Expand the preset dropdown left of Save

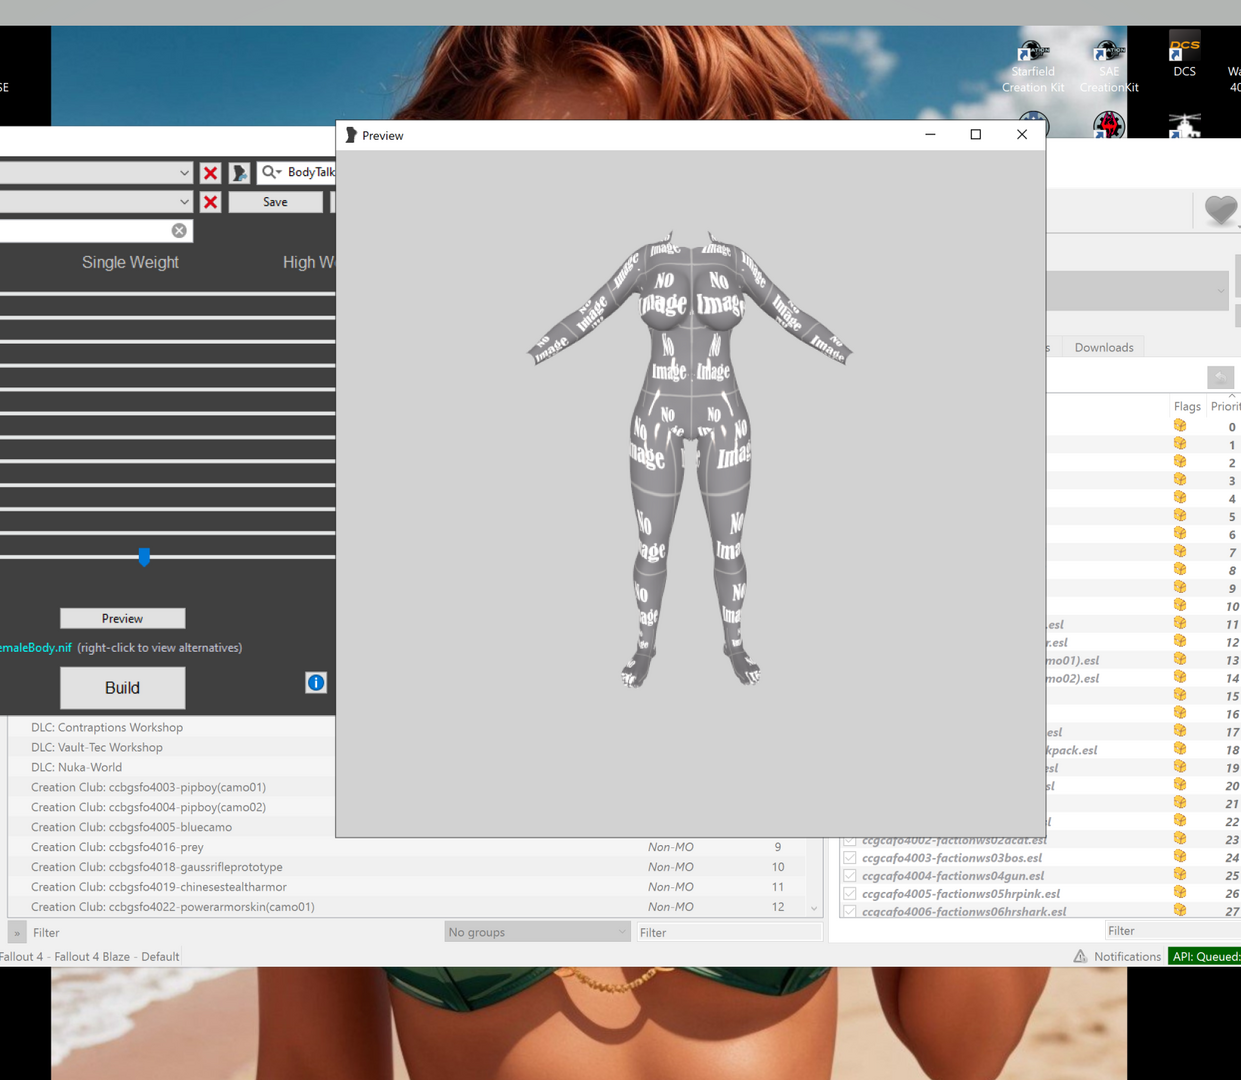pos(184,202)
